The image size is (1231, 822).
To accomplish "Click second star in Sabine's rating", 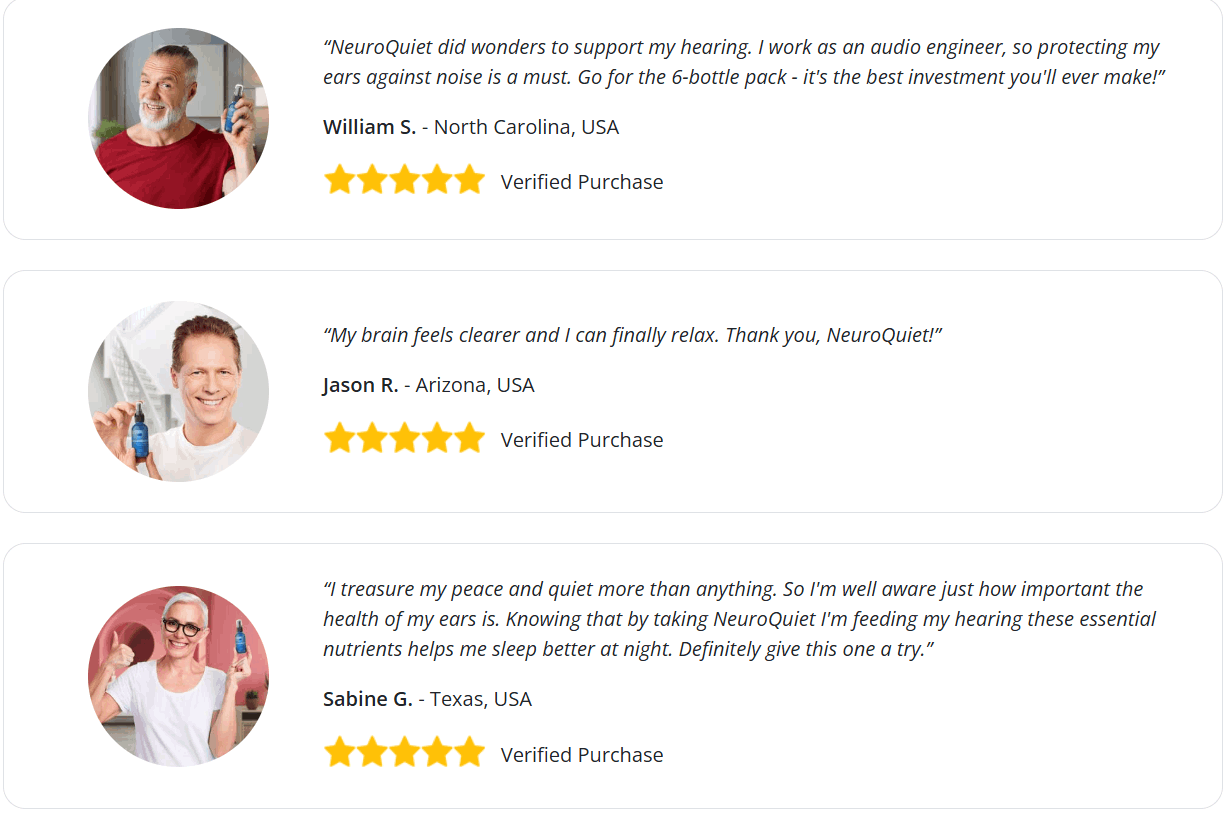I will point(372,754).
